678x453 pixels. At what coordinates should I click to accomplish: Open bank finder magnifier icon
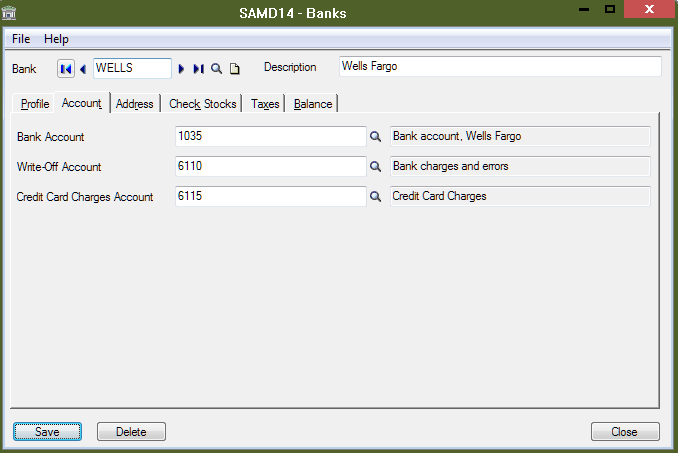[x=216, y=68]
